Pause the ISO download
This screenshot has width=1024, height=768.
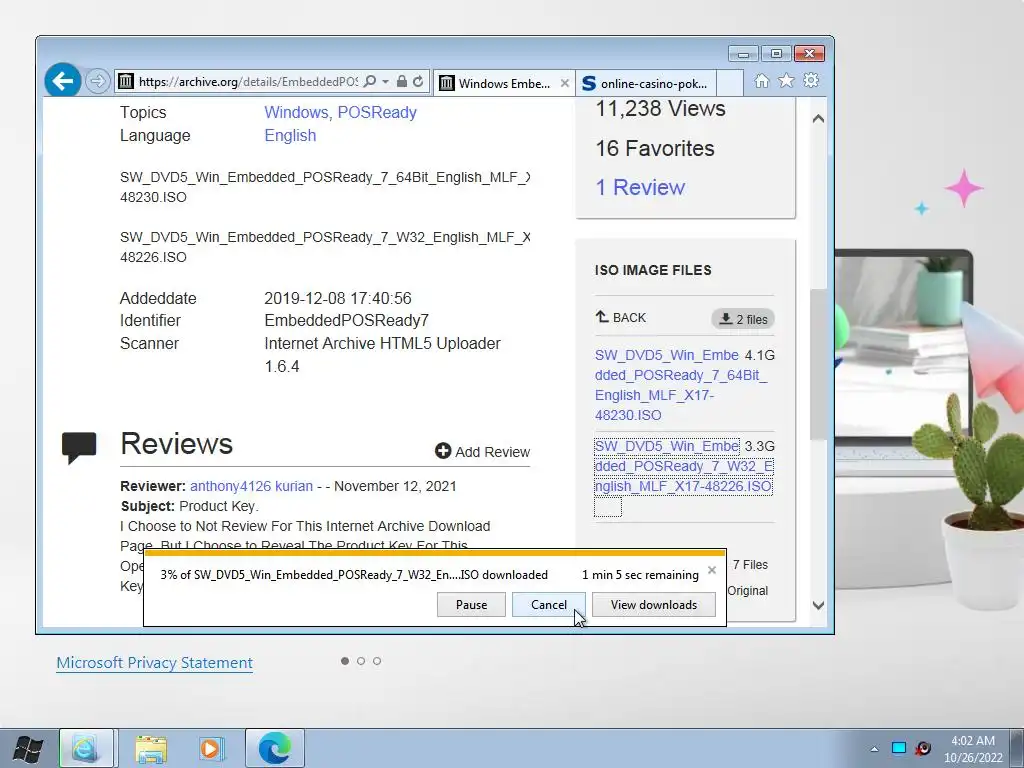[x=472, y=605]
